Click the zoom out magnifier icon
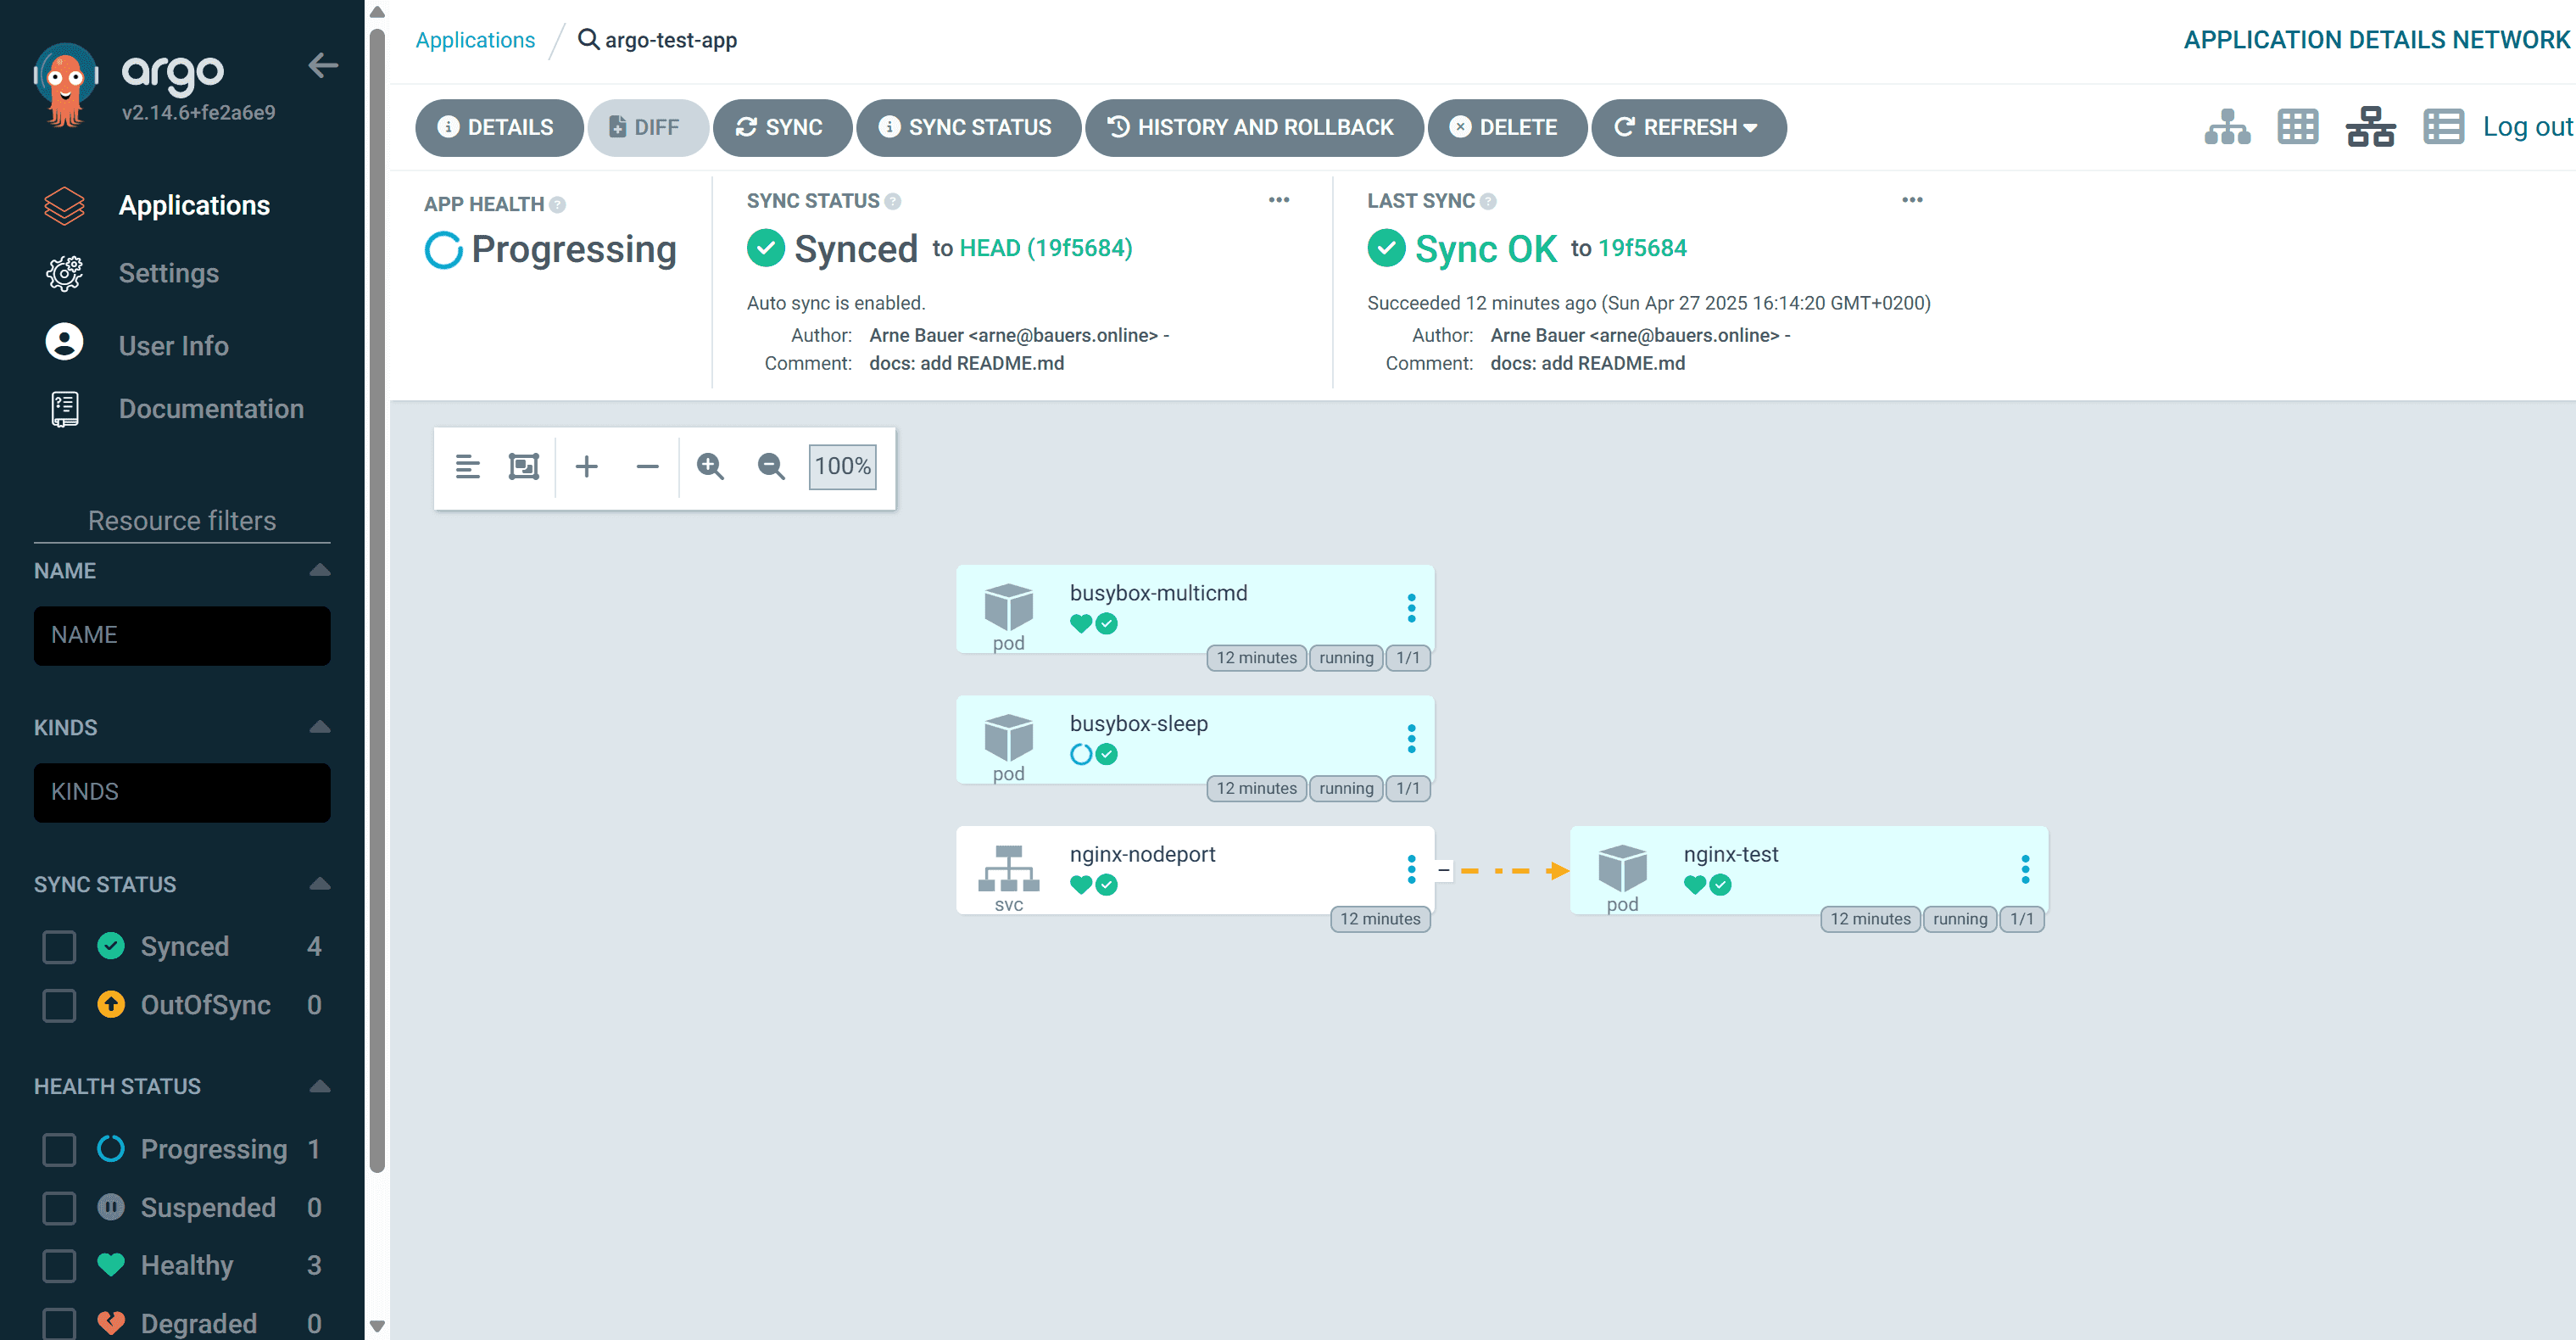 point(771,466)
